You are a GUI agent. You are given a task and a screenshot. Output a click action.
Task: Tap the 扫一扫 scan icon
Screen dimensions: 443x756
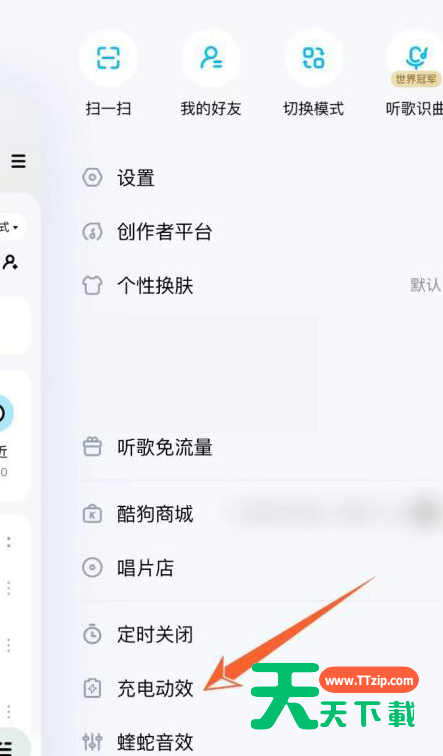tap(108, 58)
